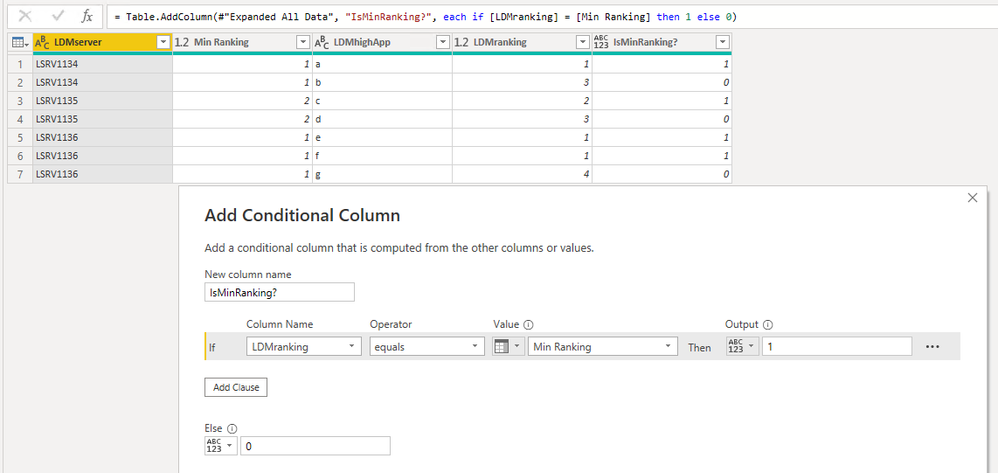Open Min Ranking column filter dropdown

303,43
